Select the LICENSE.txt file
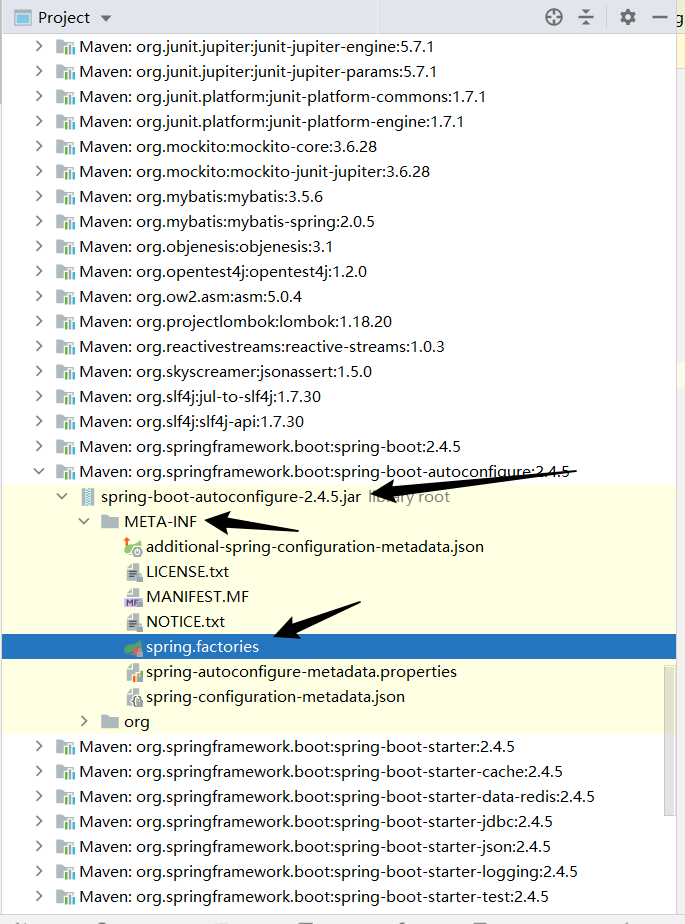This screenshot has height=924, width=685. (187, 572)
